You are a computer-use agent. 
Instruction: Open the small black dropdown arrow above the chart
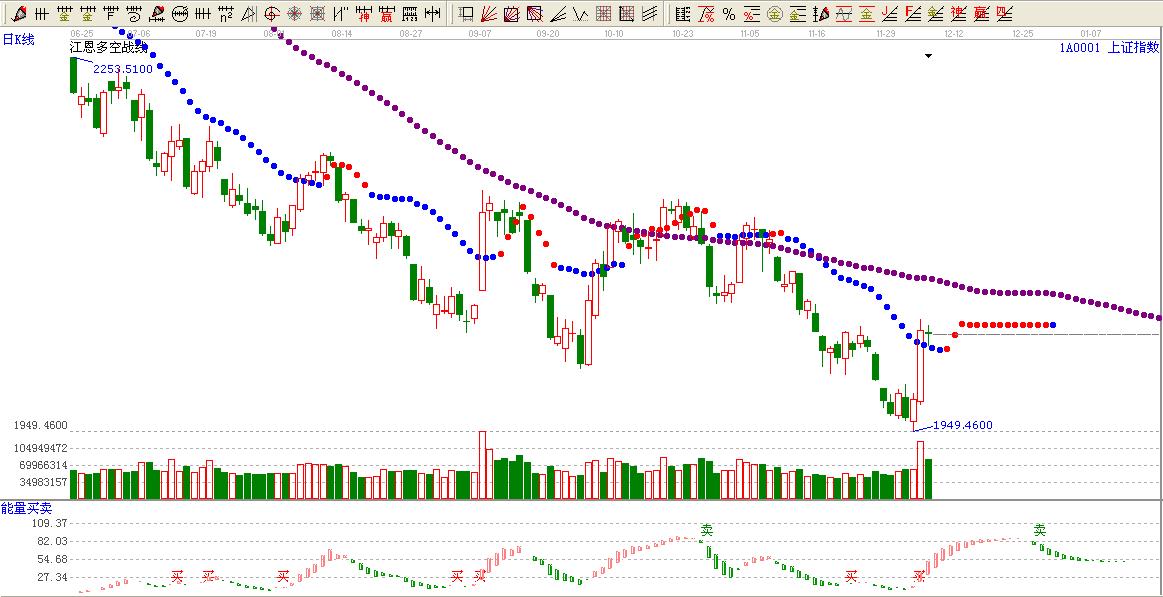(928, 57)
